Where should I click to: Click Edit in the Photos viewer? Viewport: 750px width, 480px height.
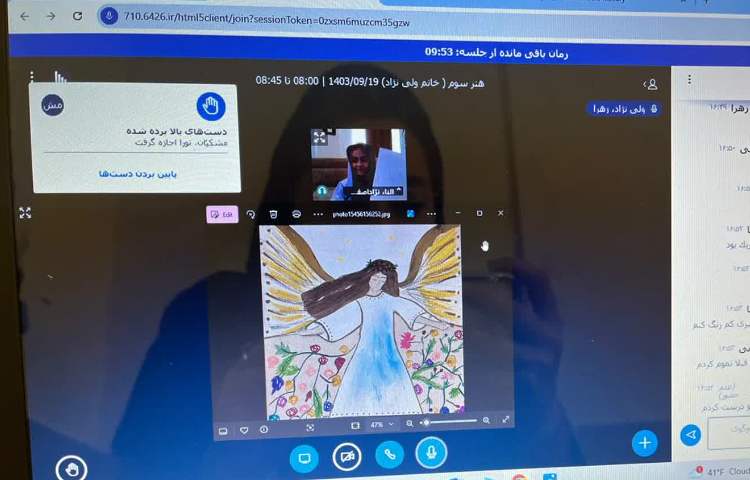point(222,214)
